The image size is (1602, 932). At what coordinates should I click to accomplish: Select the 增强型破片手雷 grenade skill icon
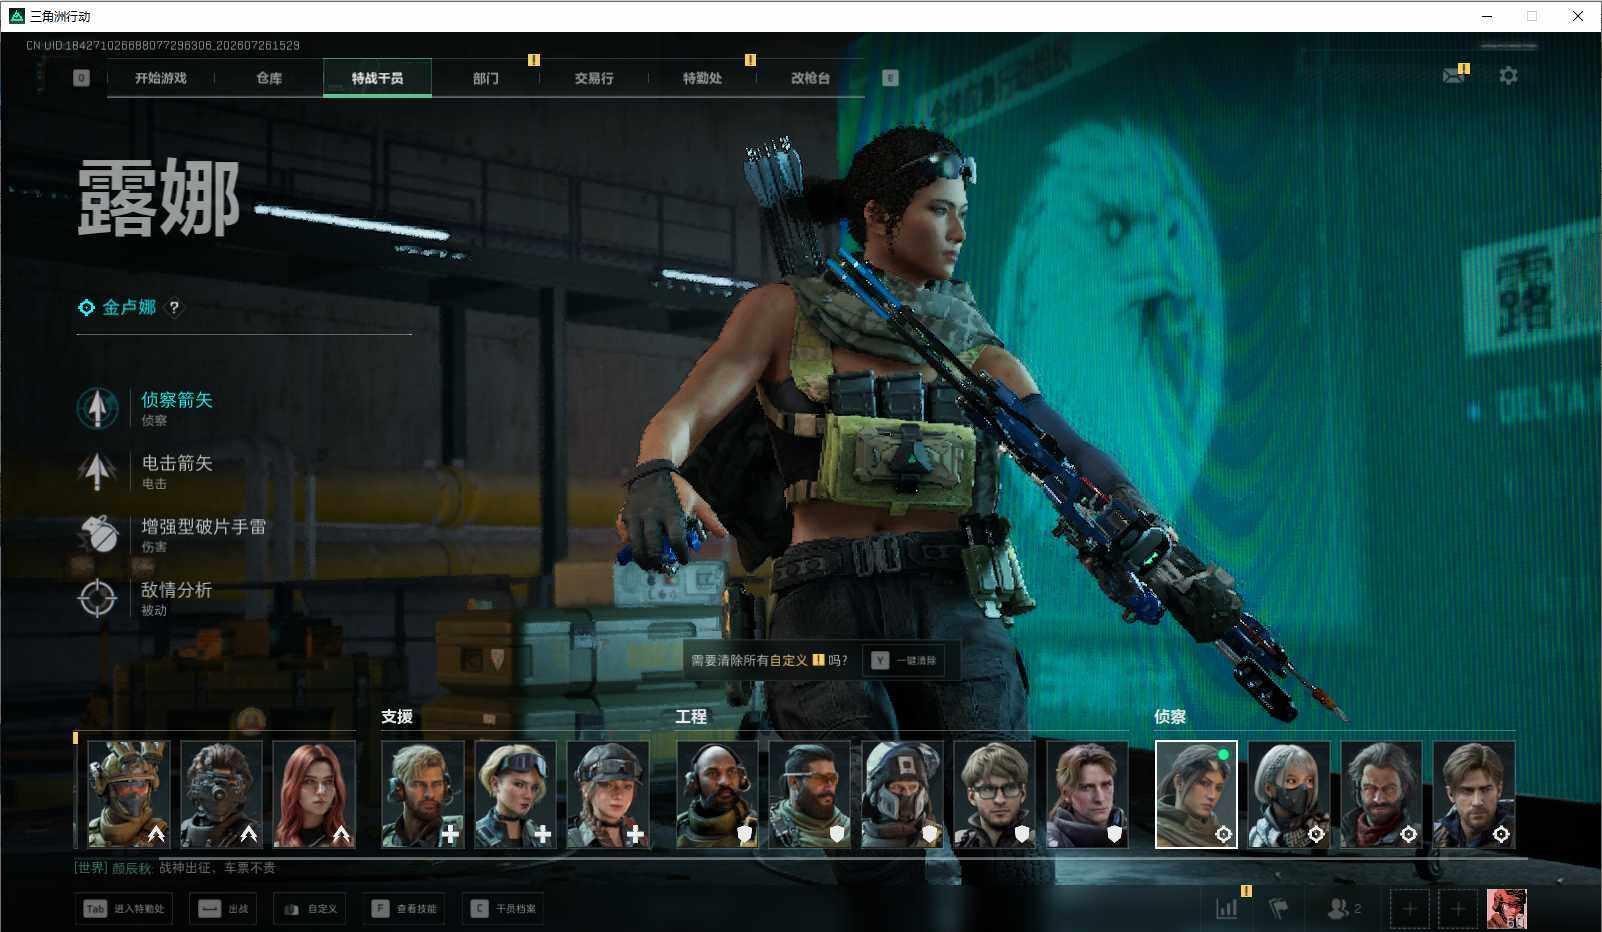click(x=97, y=534)
